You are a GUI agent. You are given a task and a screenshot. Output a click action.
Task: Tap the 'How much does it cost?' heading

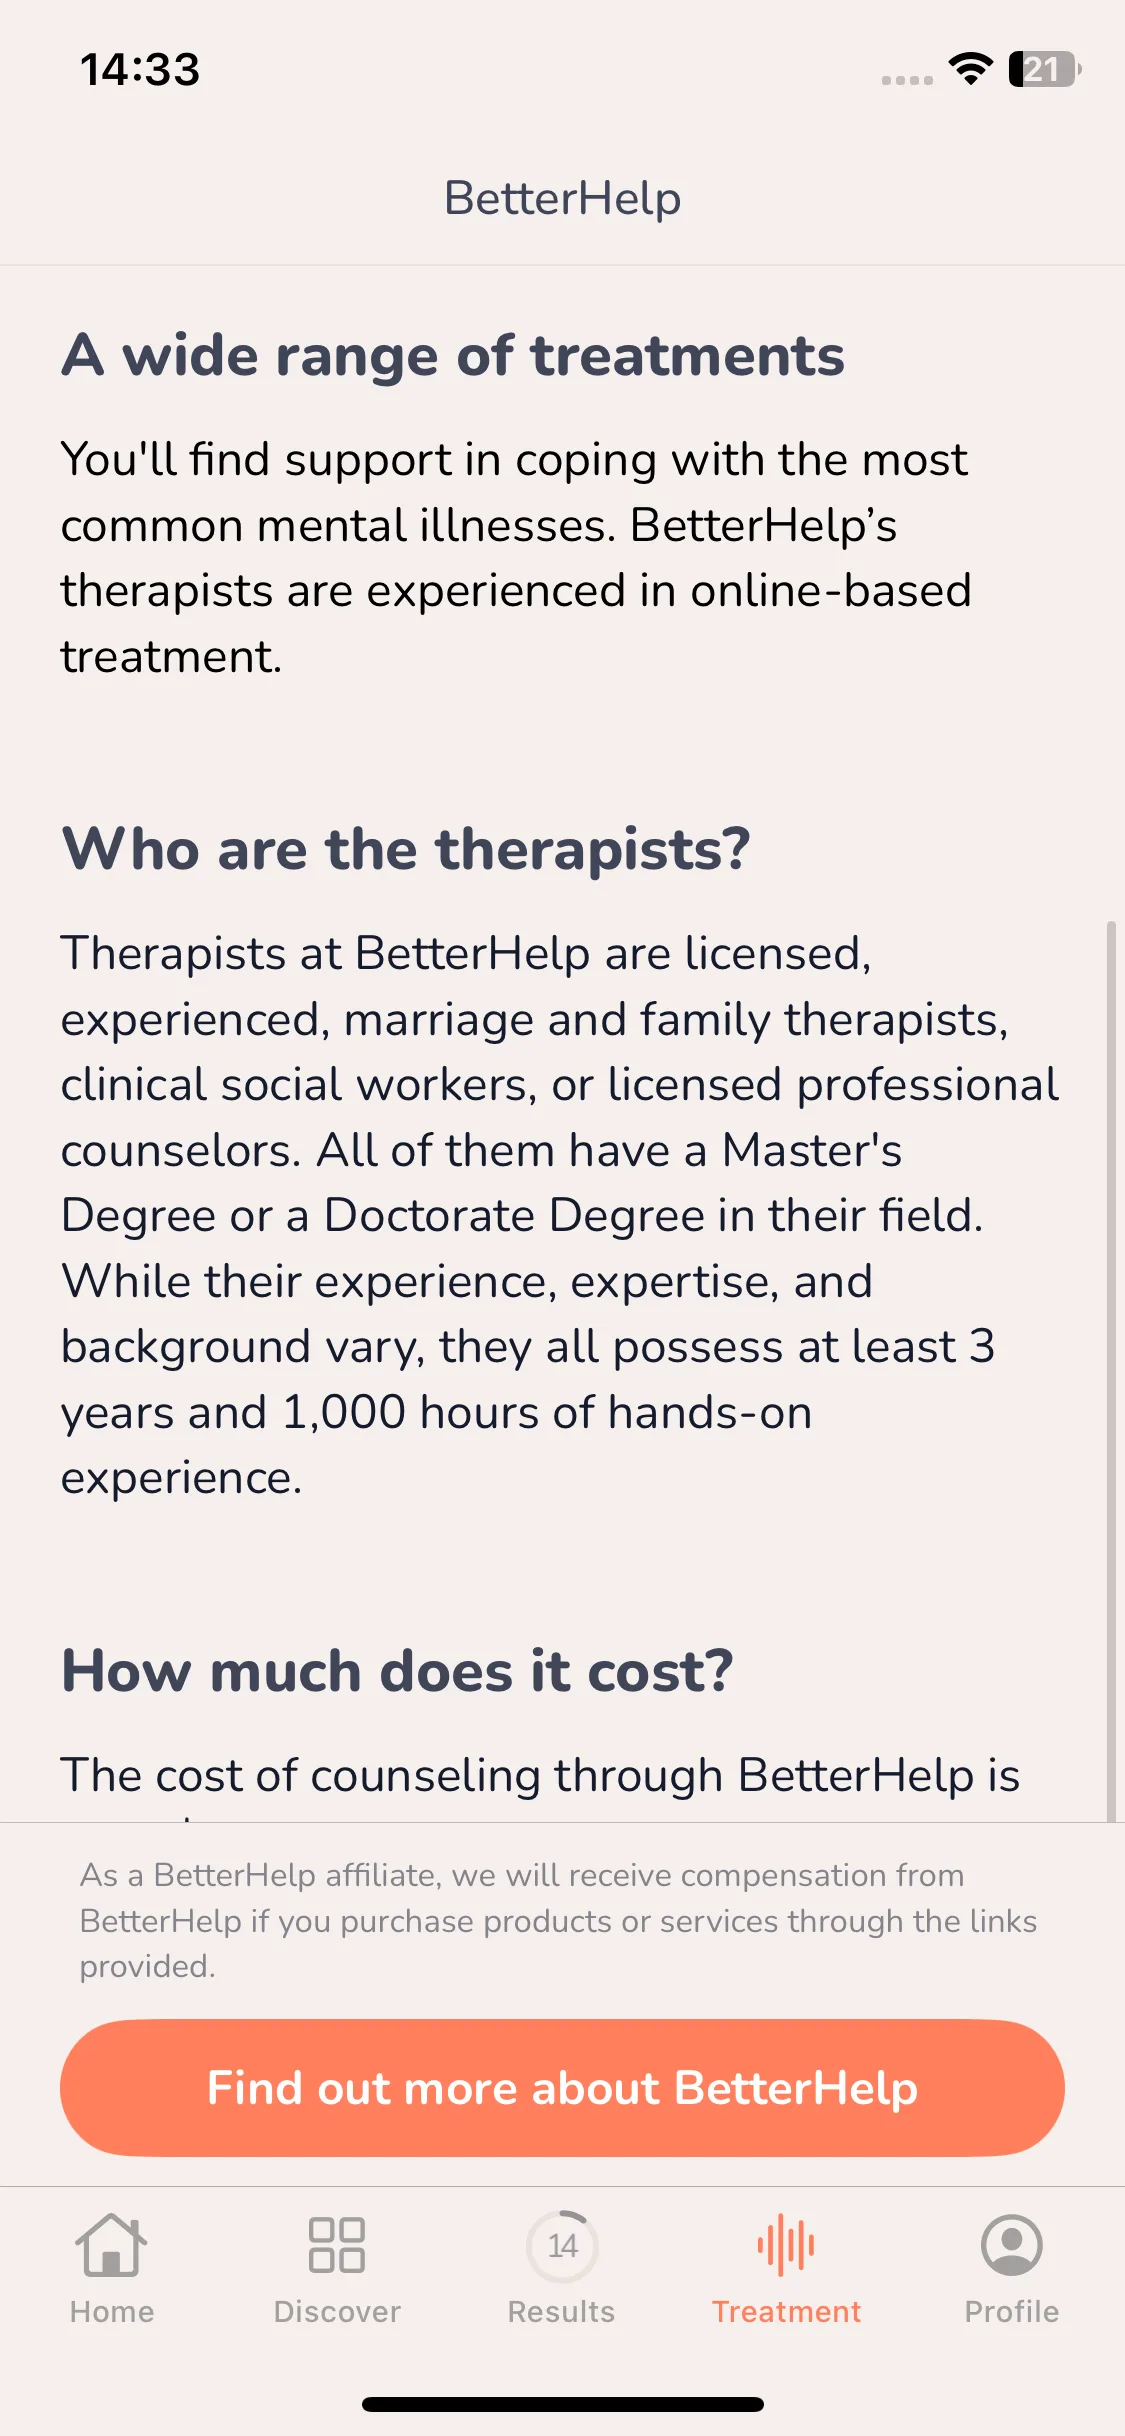click(397, 1671)
